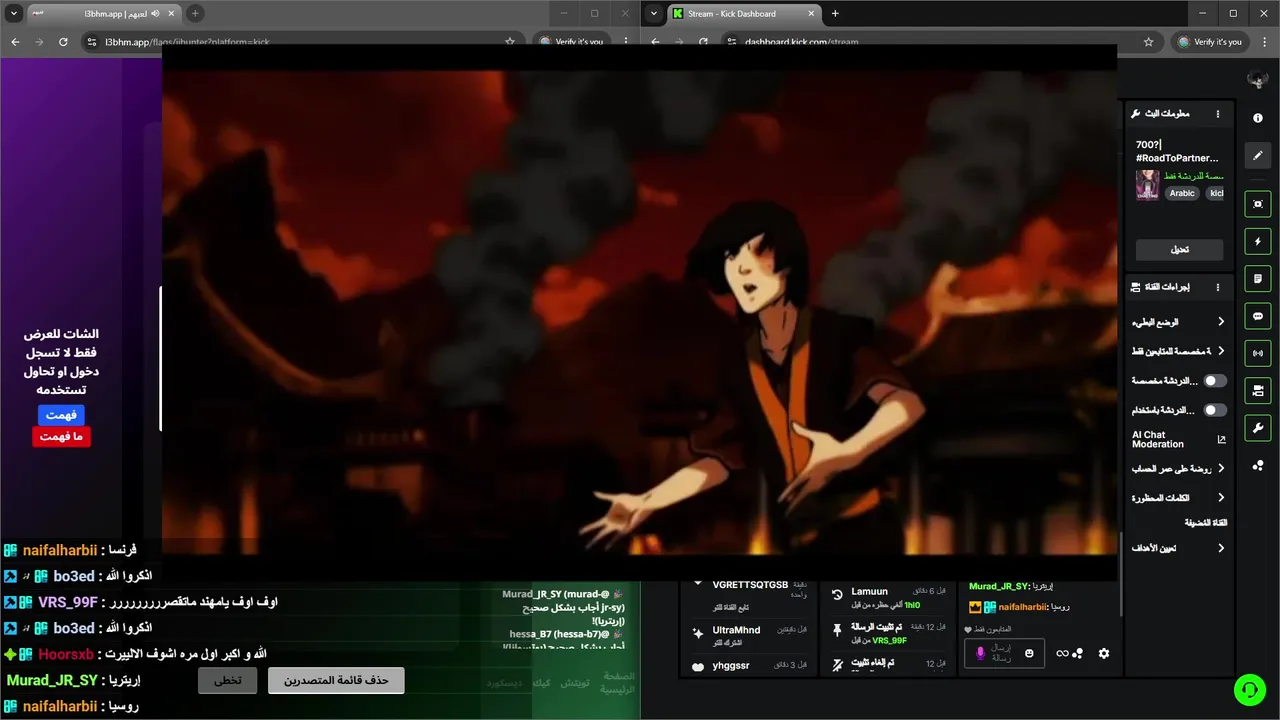Switch to the Stream - Kick Dashboard tab
1280x720 pixels.
[x=745, y=13]
